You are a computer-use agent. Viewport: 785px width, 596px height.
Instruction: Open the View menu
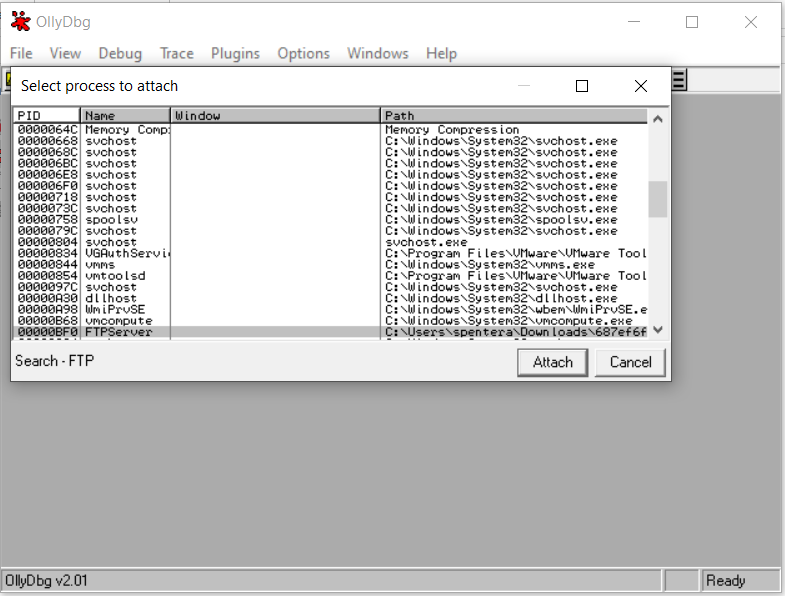[65, 53]
